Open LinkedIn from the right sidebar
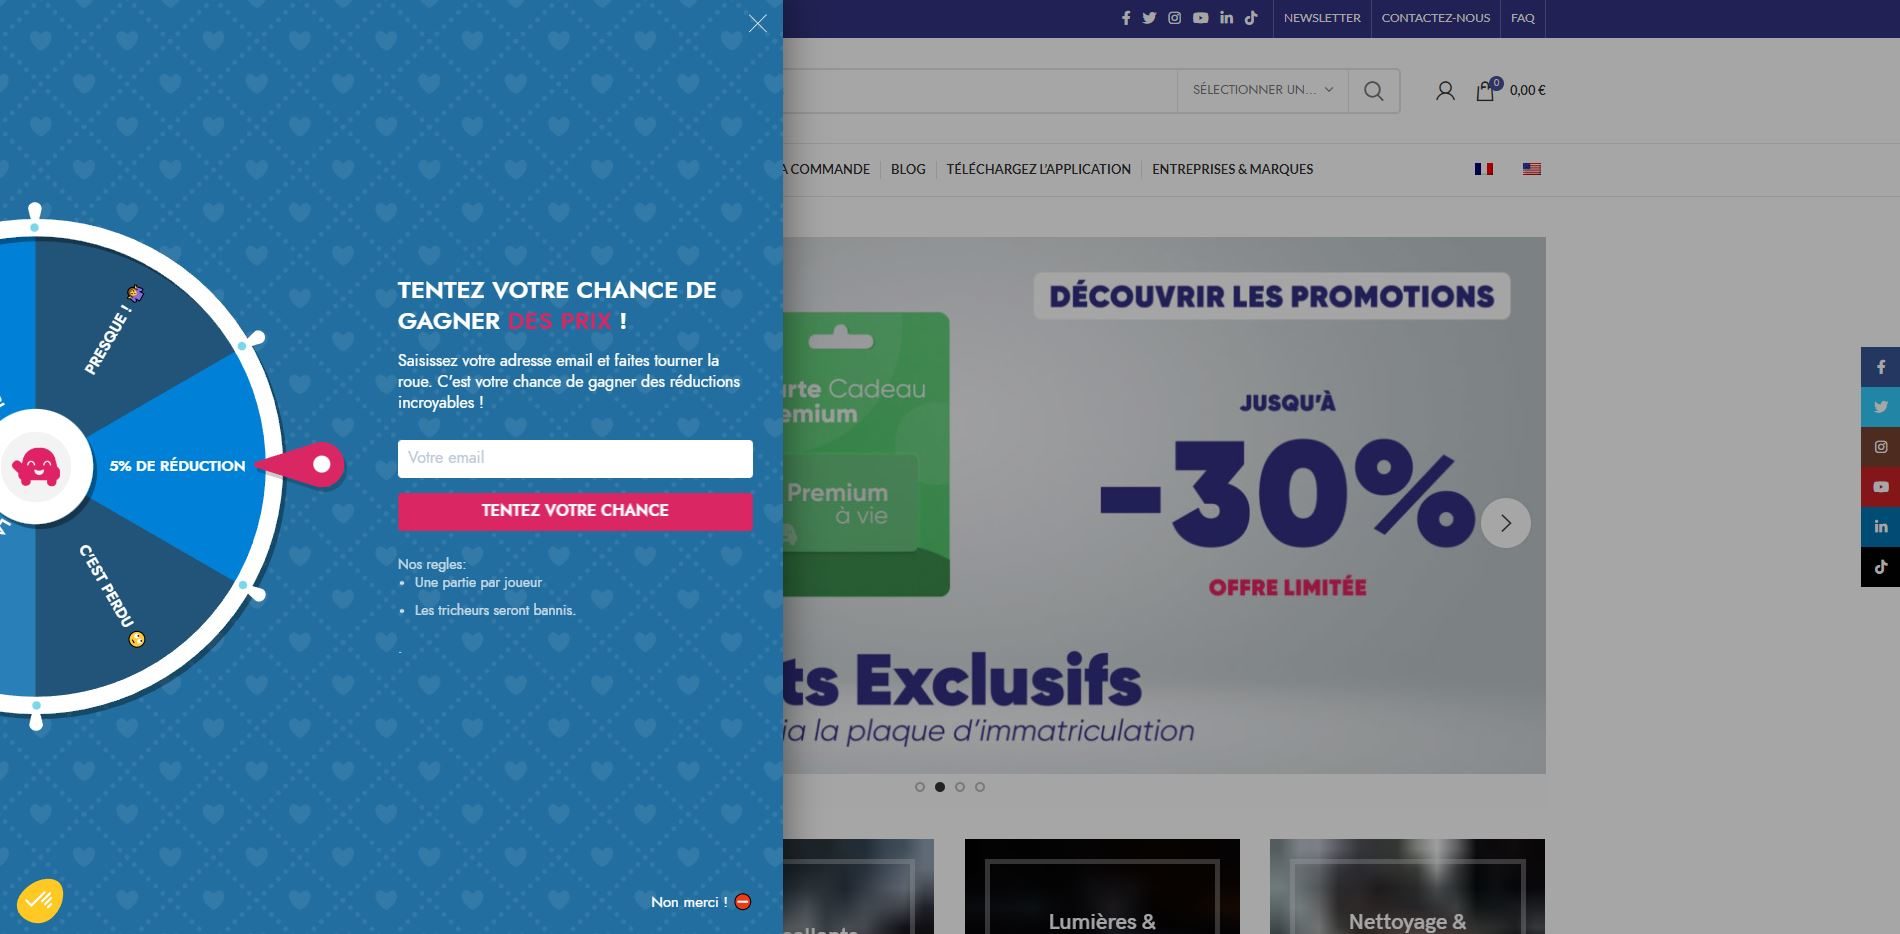 (1880, 527)
